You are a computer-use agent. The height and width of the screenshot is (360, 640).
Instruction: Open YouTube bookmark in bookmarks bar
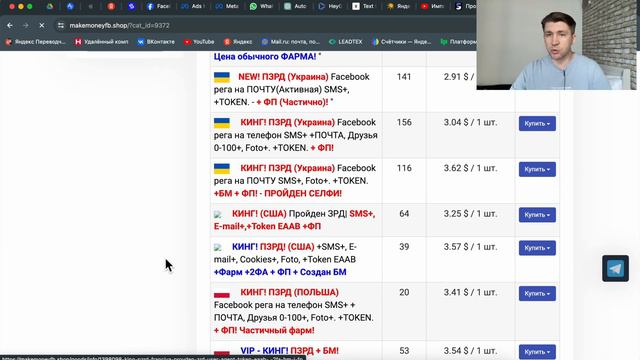pos(199,42)
